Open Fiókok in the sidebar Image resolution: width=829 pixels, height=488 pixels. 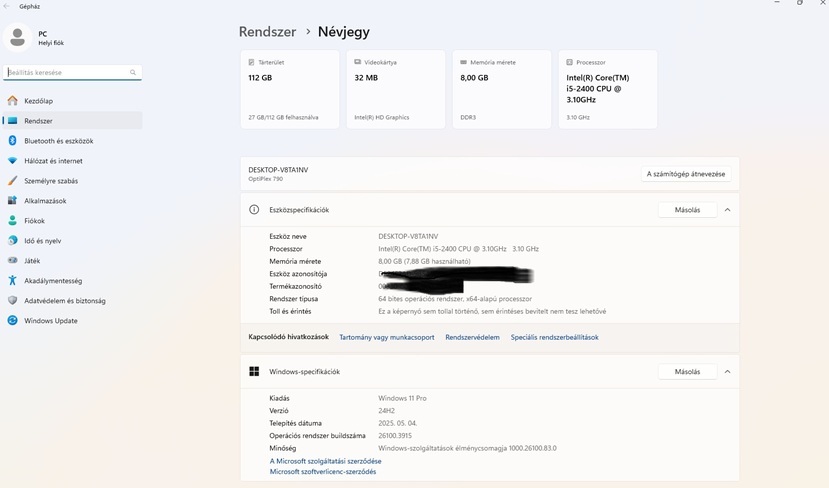click(x=72, y=220)
